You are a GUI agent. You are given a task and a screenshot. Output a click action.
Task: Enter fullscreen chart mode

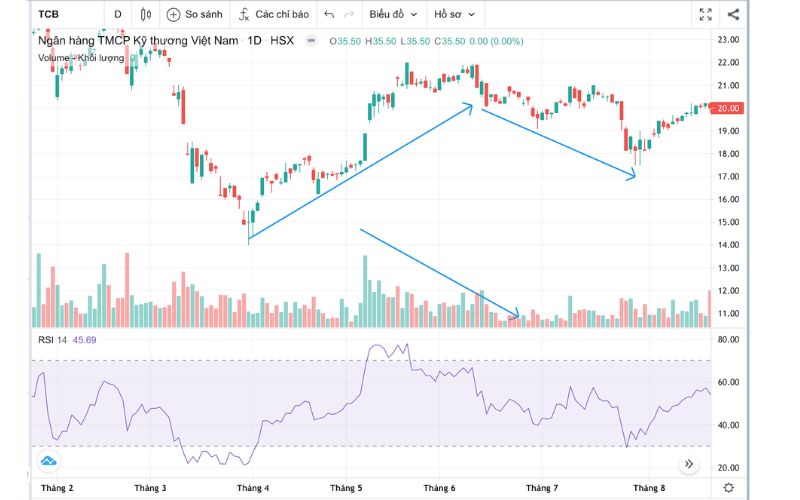(x=706, y=15)
